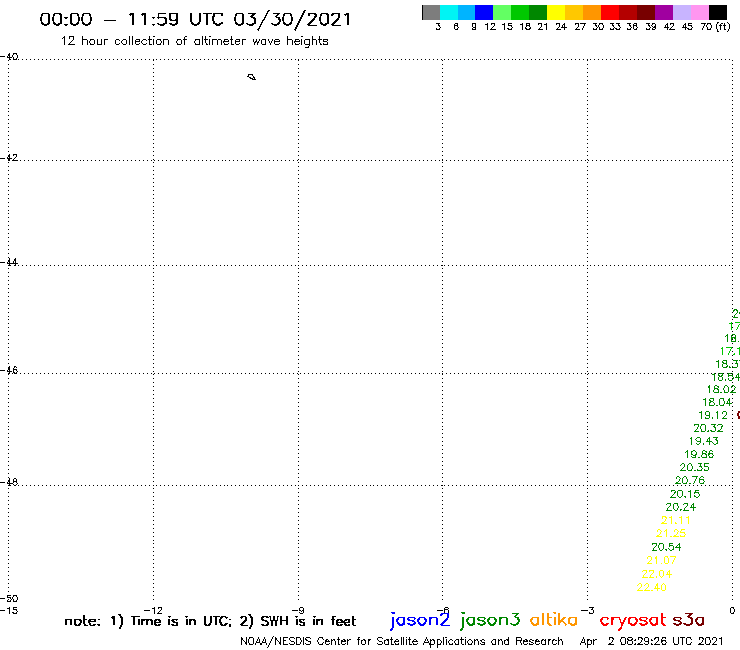Click the -15 longitude axis label

point(9,610)
